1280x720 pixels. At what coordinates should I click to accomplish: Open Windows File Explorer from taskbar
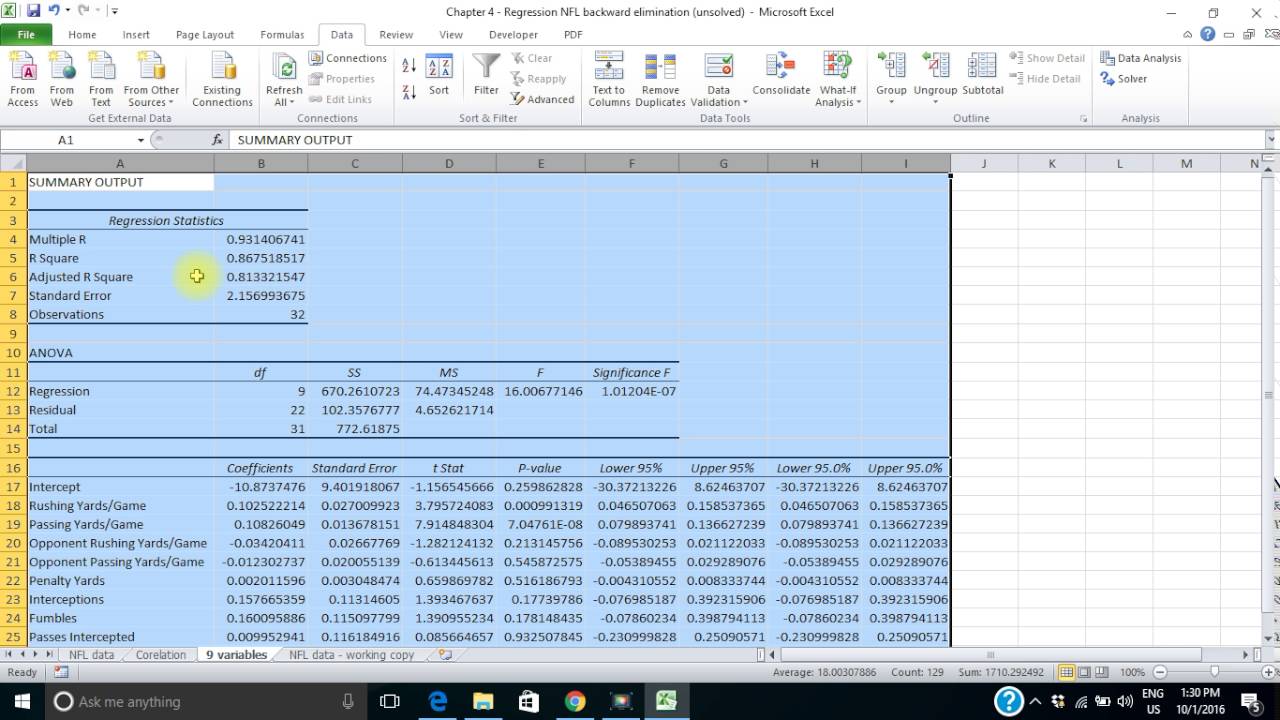(483, 701)
